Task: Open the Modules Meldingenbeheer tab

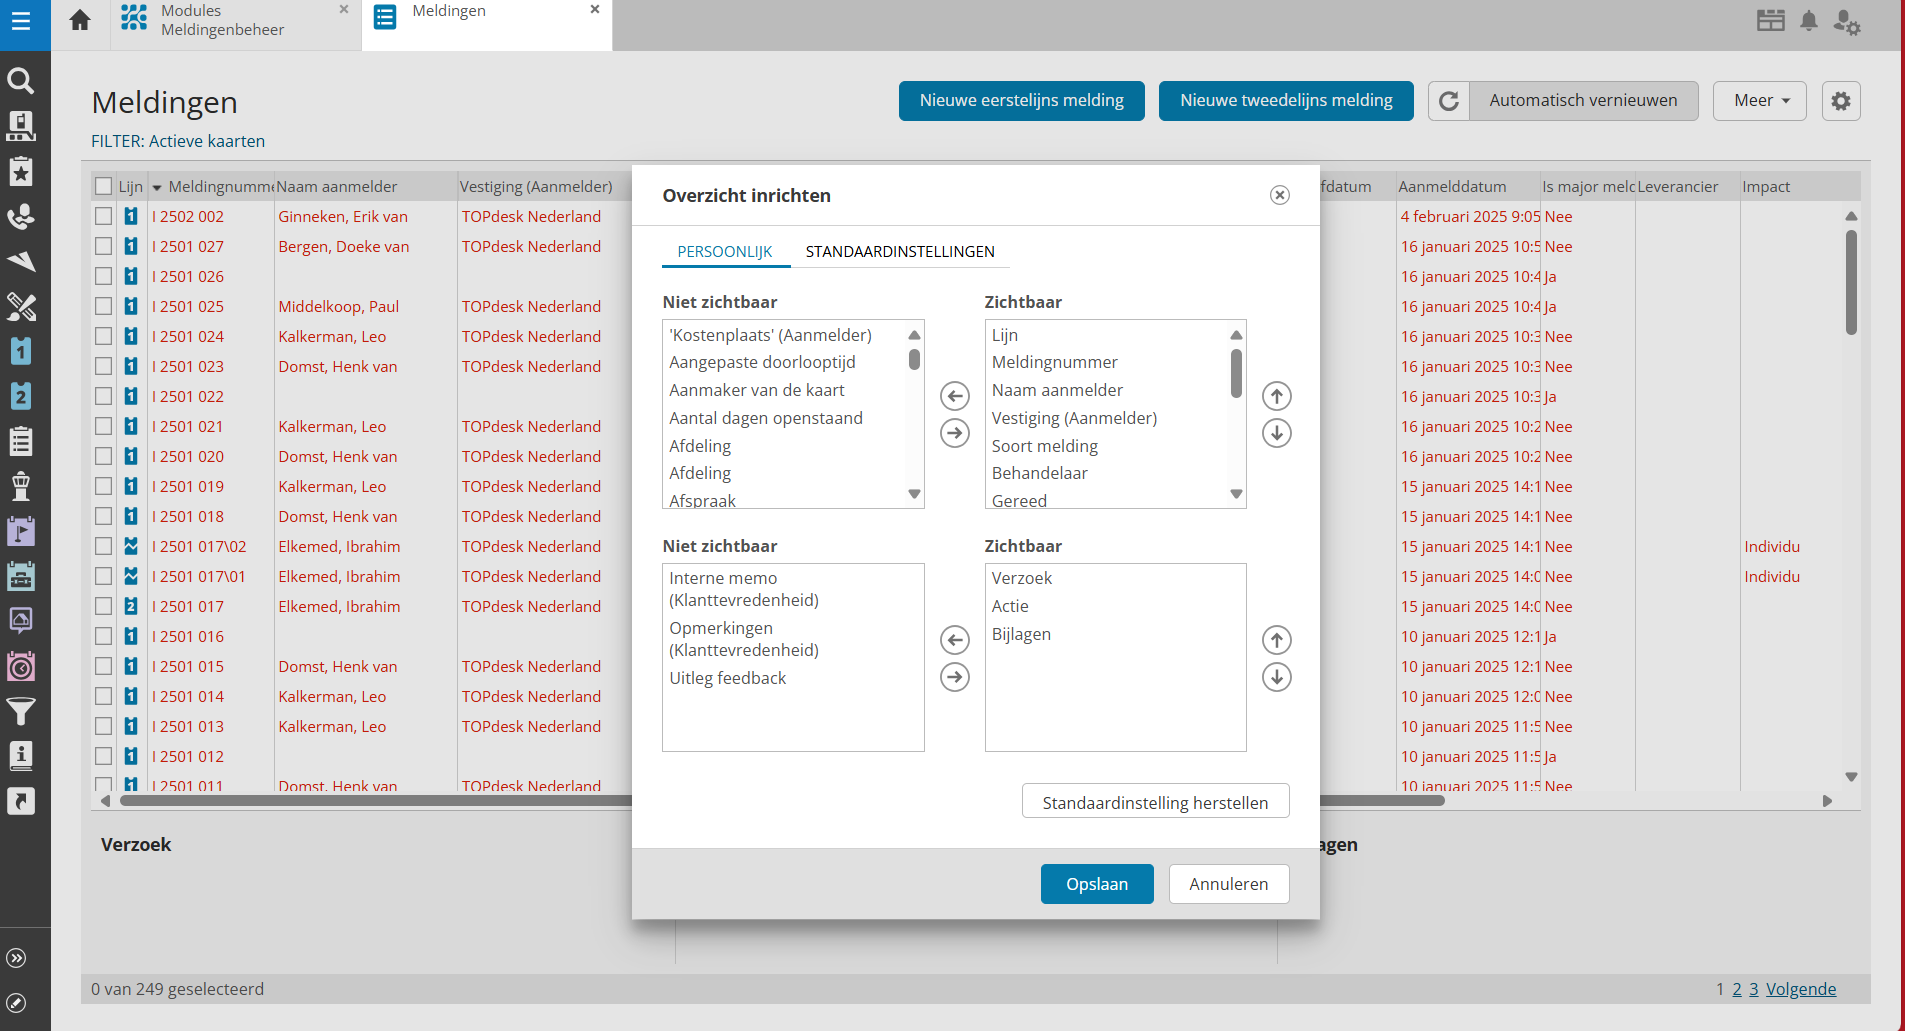Action: pos(222,21)
